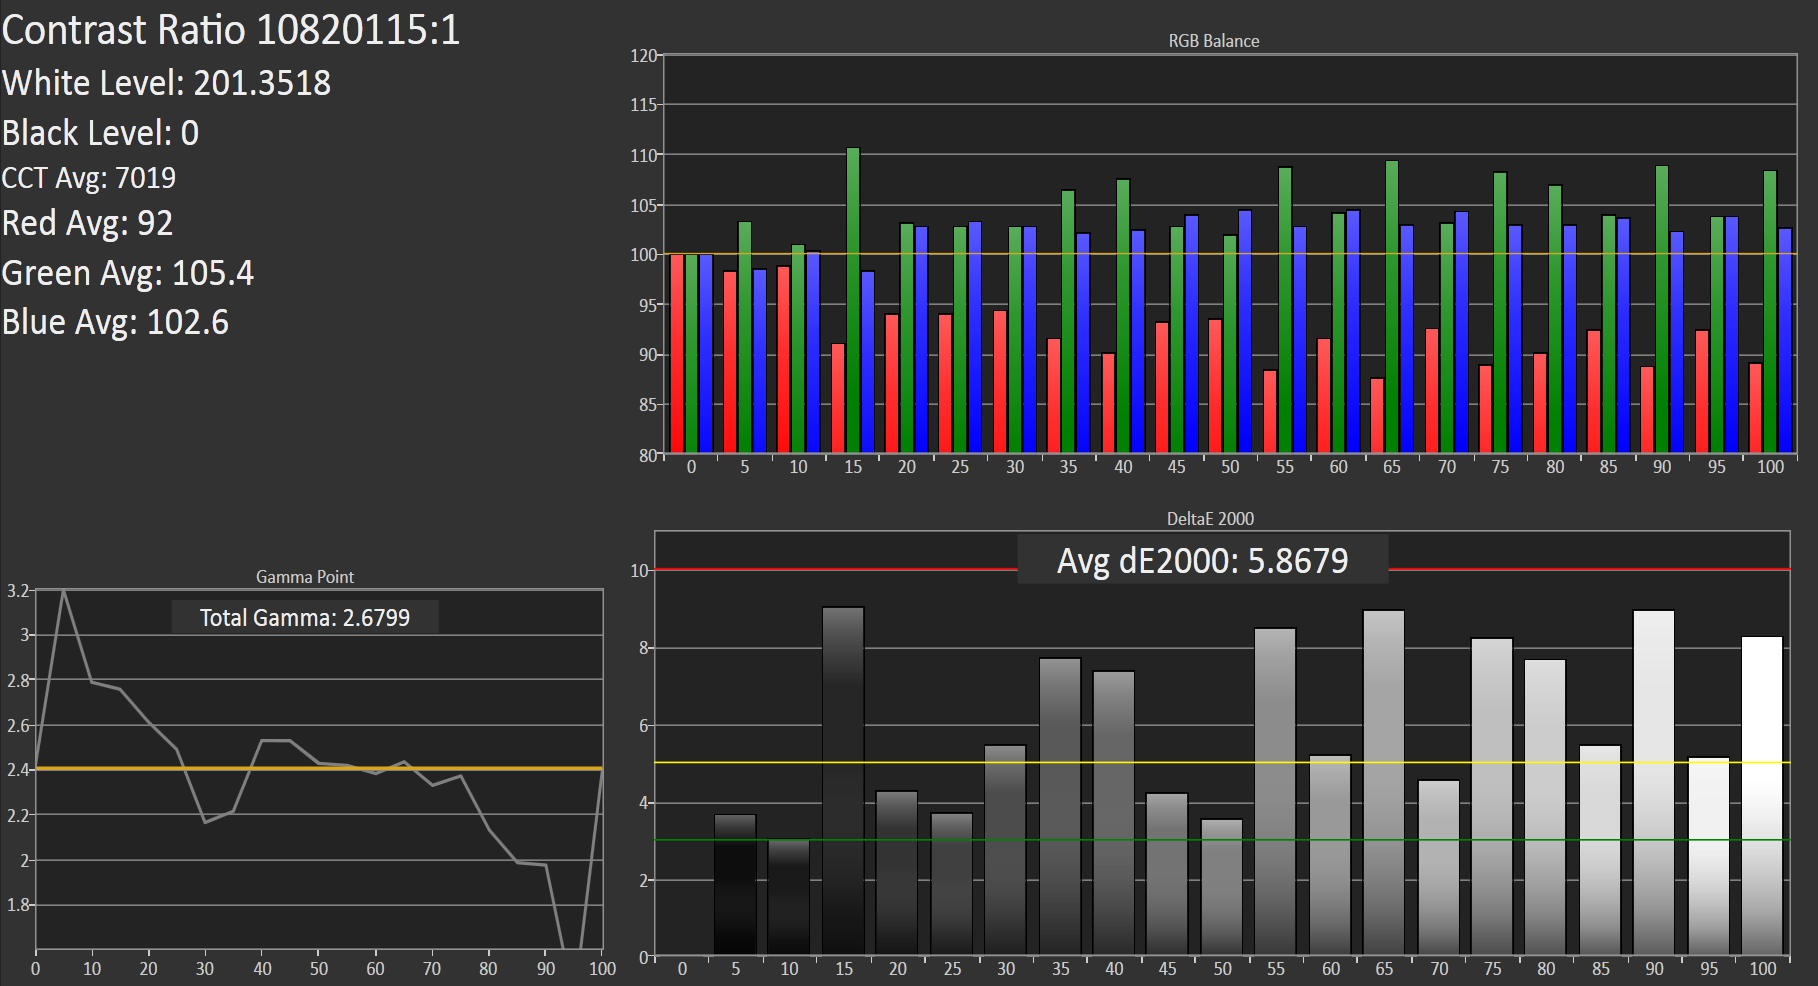Click the DeltaE bar at 40 percent

pyautogui.click(x=1114, y=813)
